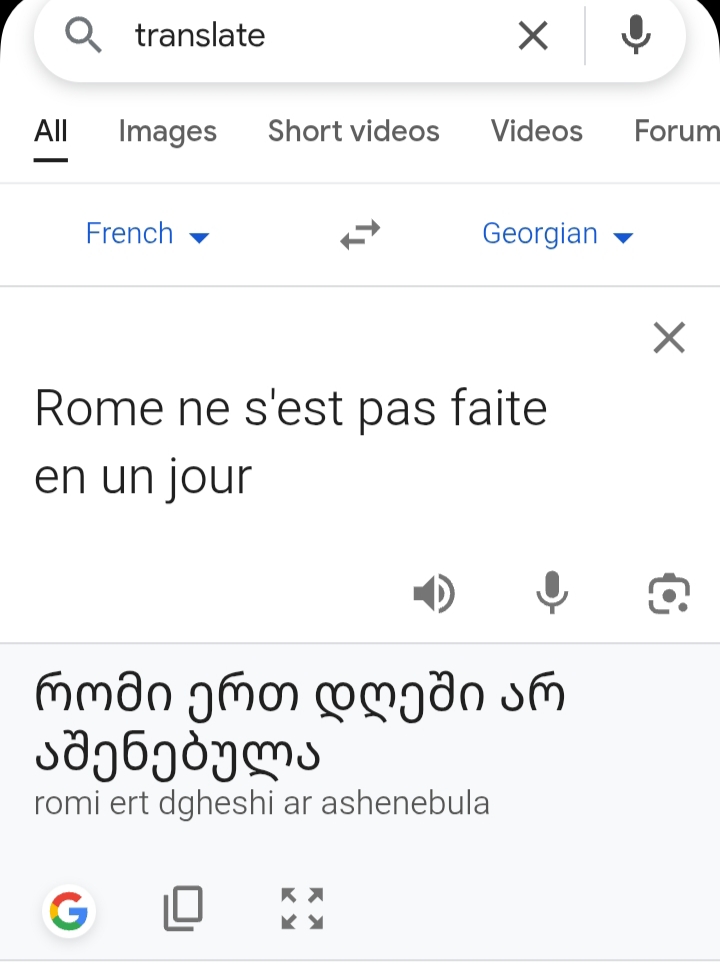
Task: Tap the Google G logo
Action: (69, 910)
